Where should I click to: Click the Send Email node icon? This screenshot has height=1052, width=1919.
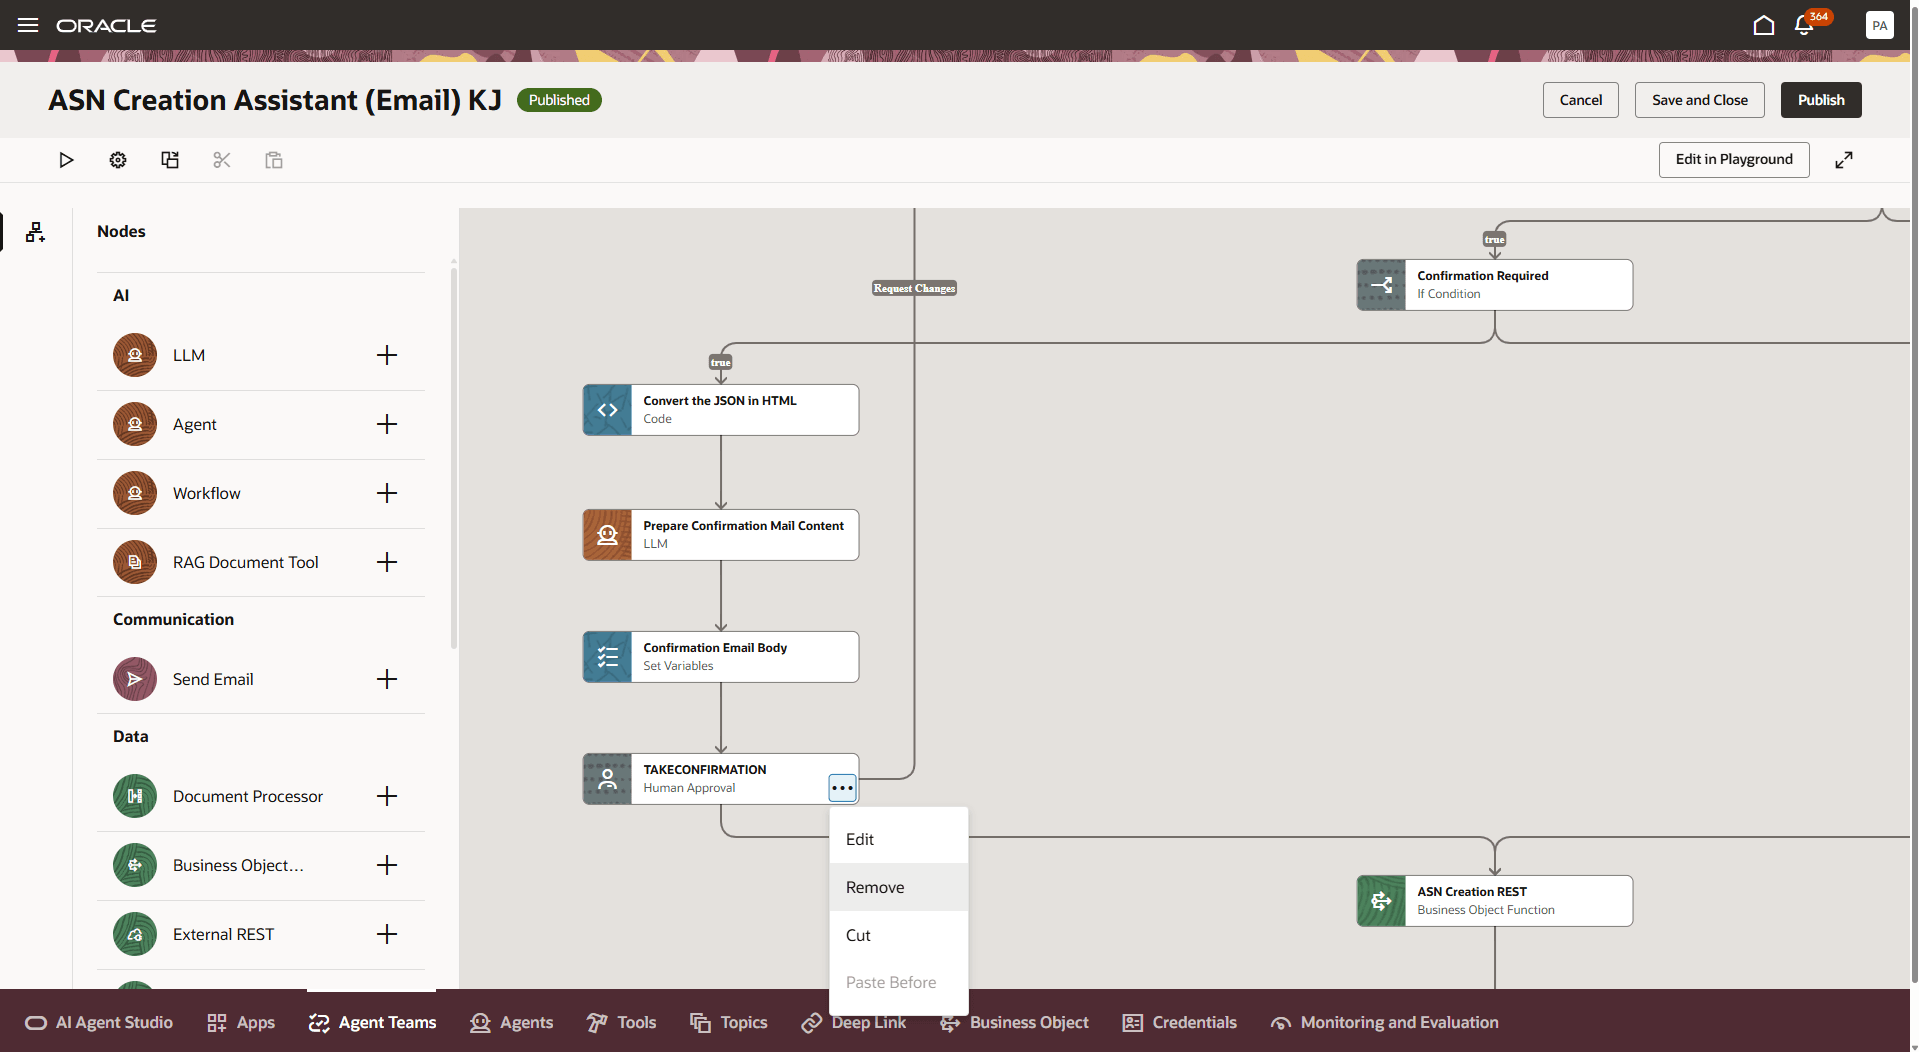click(135, 679)
